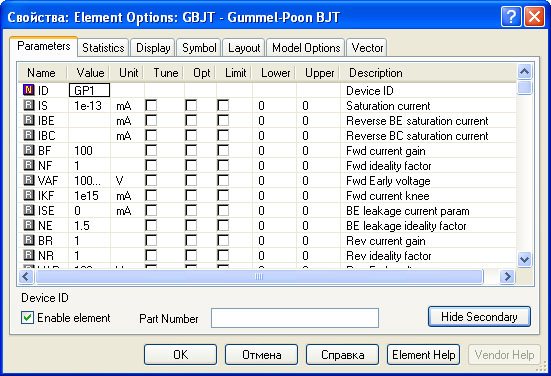Screen dimensions: 551x376
Task: Click the R icon beside NR
Action: coord(28,255)
